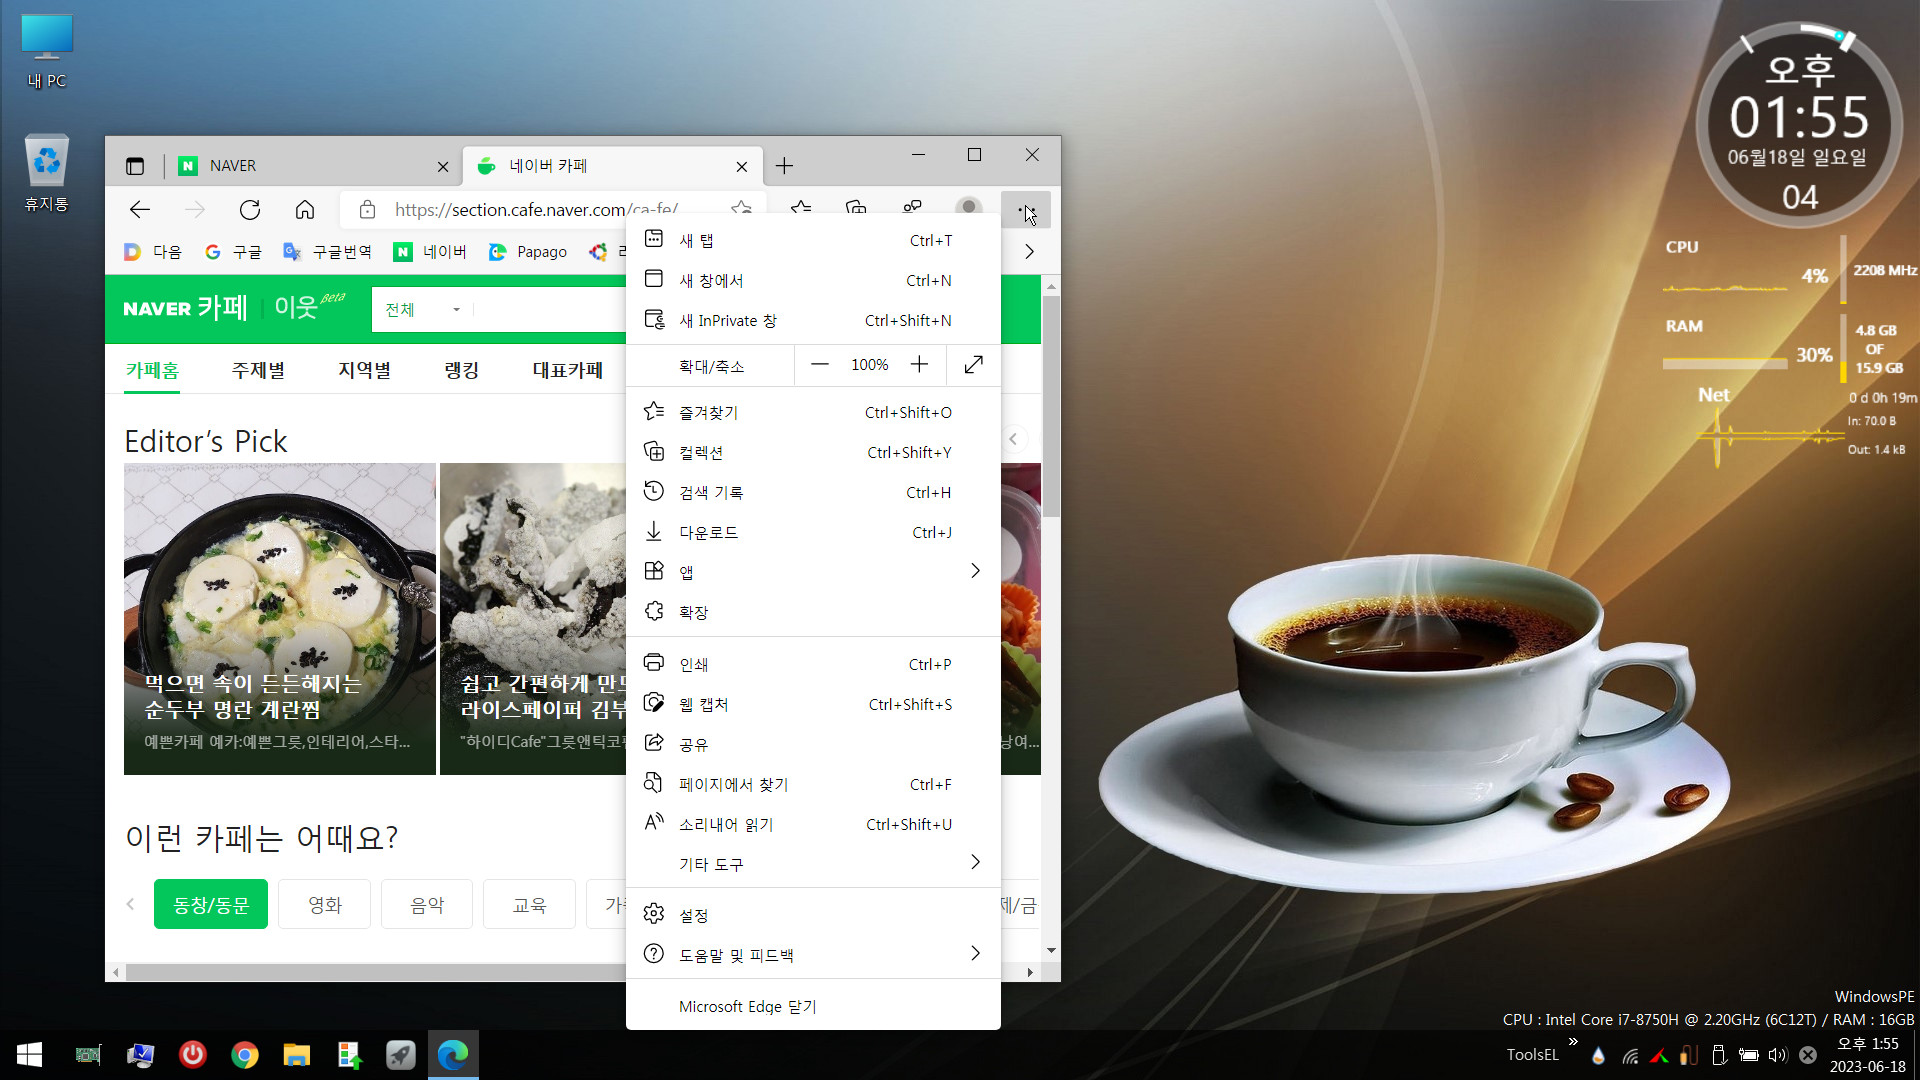This screenshot has height=1080, width=1920.
Task: Open 휴지통 recycle bin icon
Action: [46, 173]
